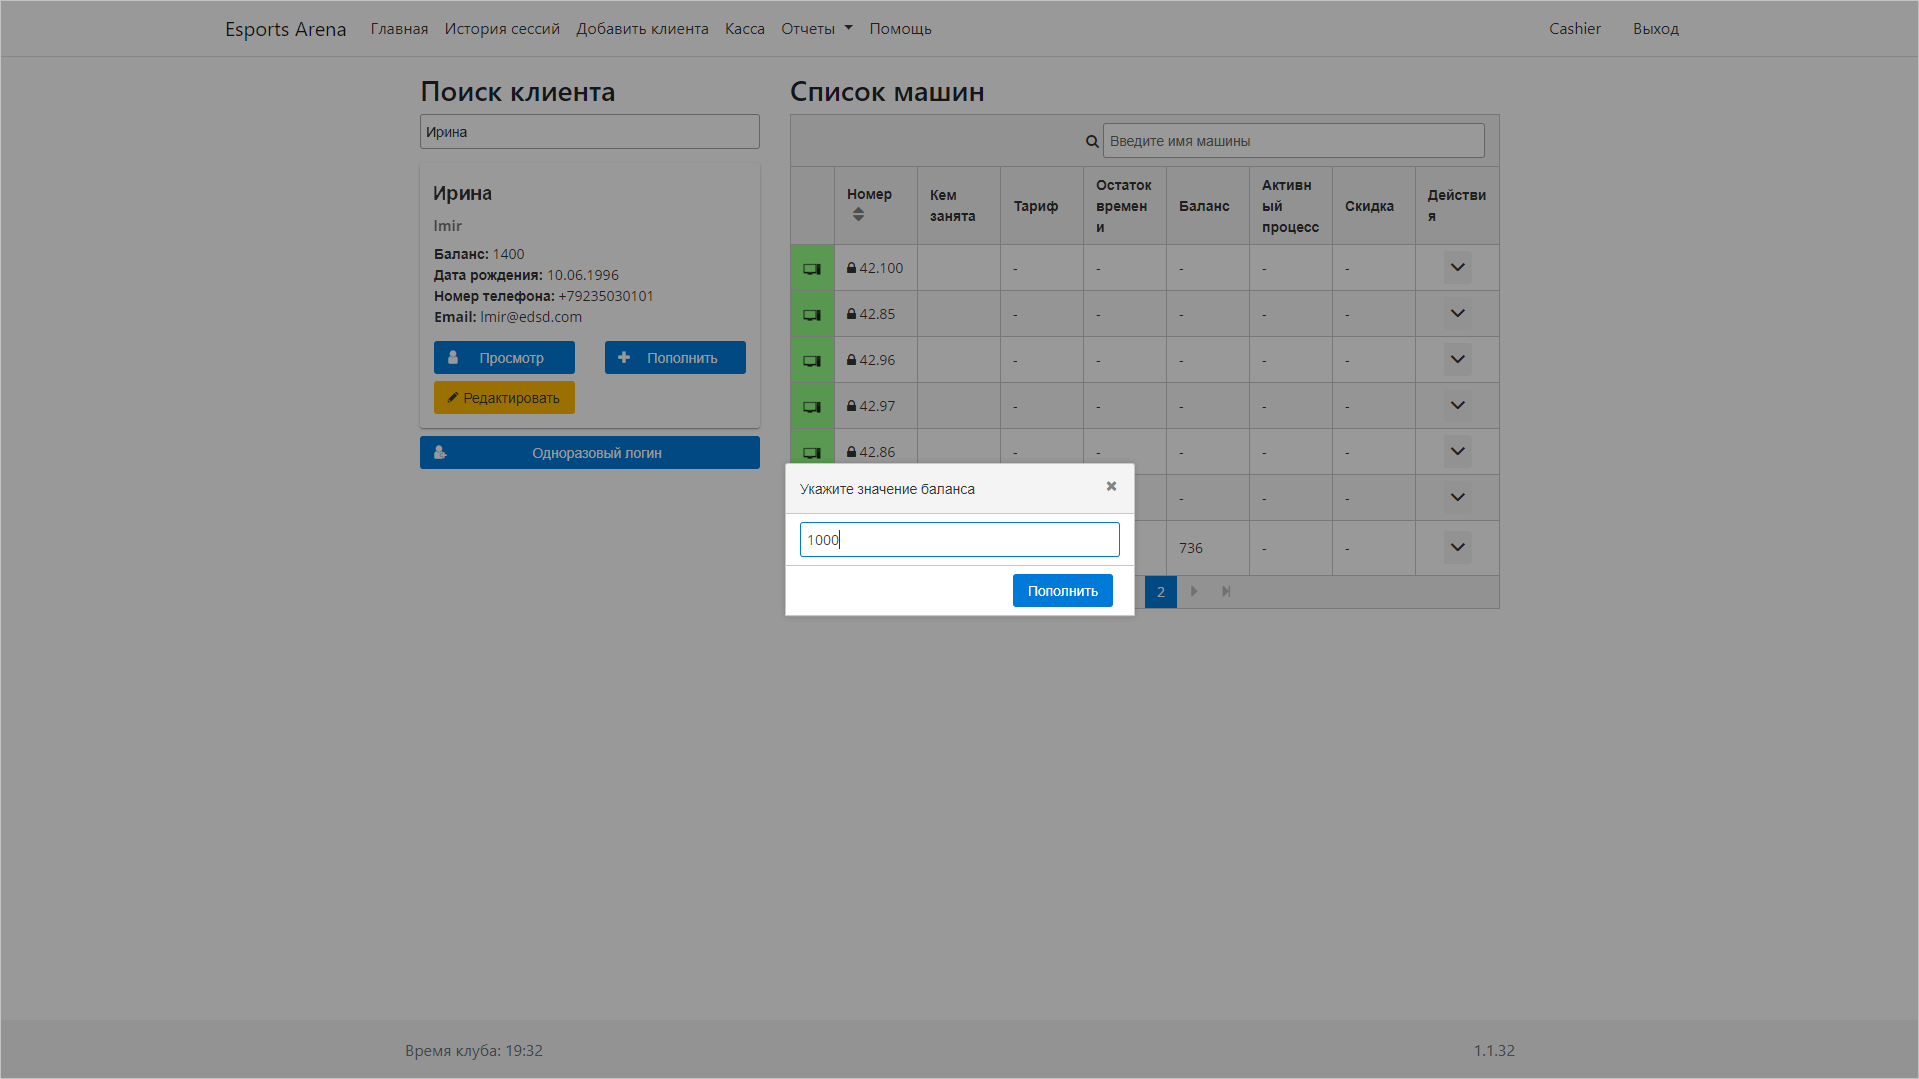Click the green monitor icon for machine 42.85
The height and width of the screenshot is (1079, 1919).
812,314
